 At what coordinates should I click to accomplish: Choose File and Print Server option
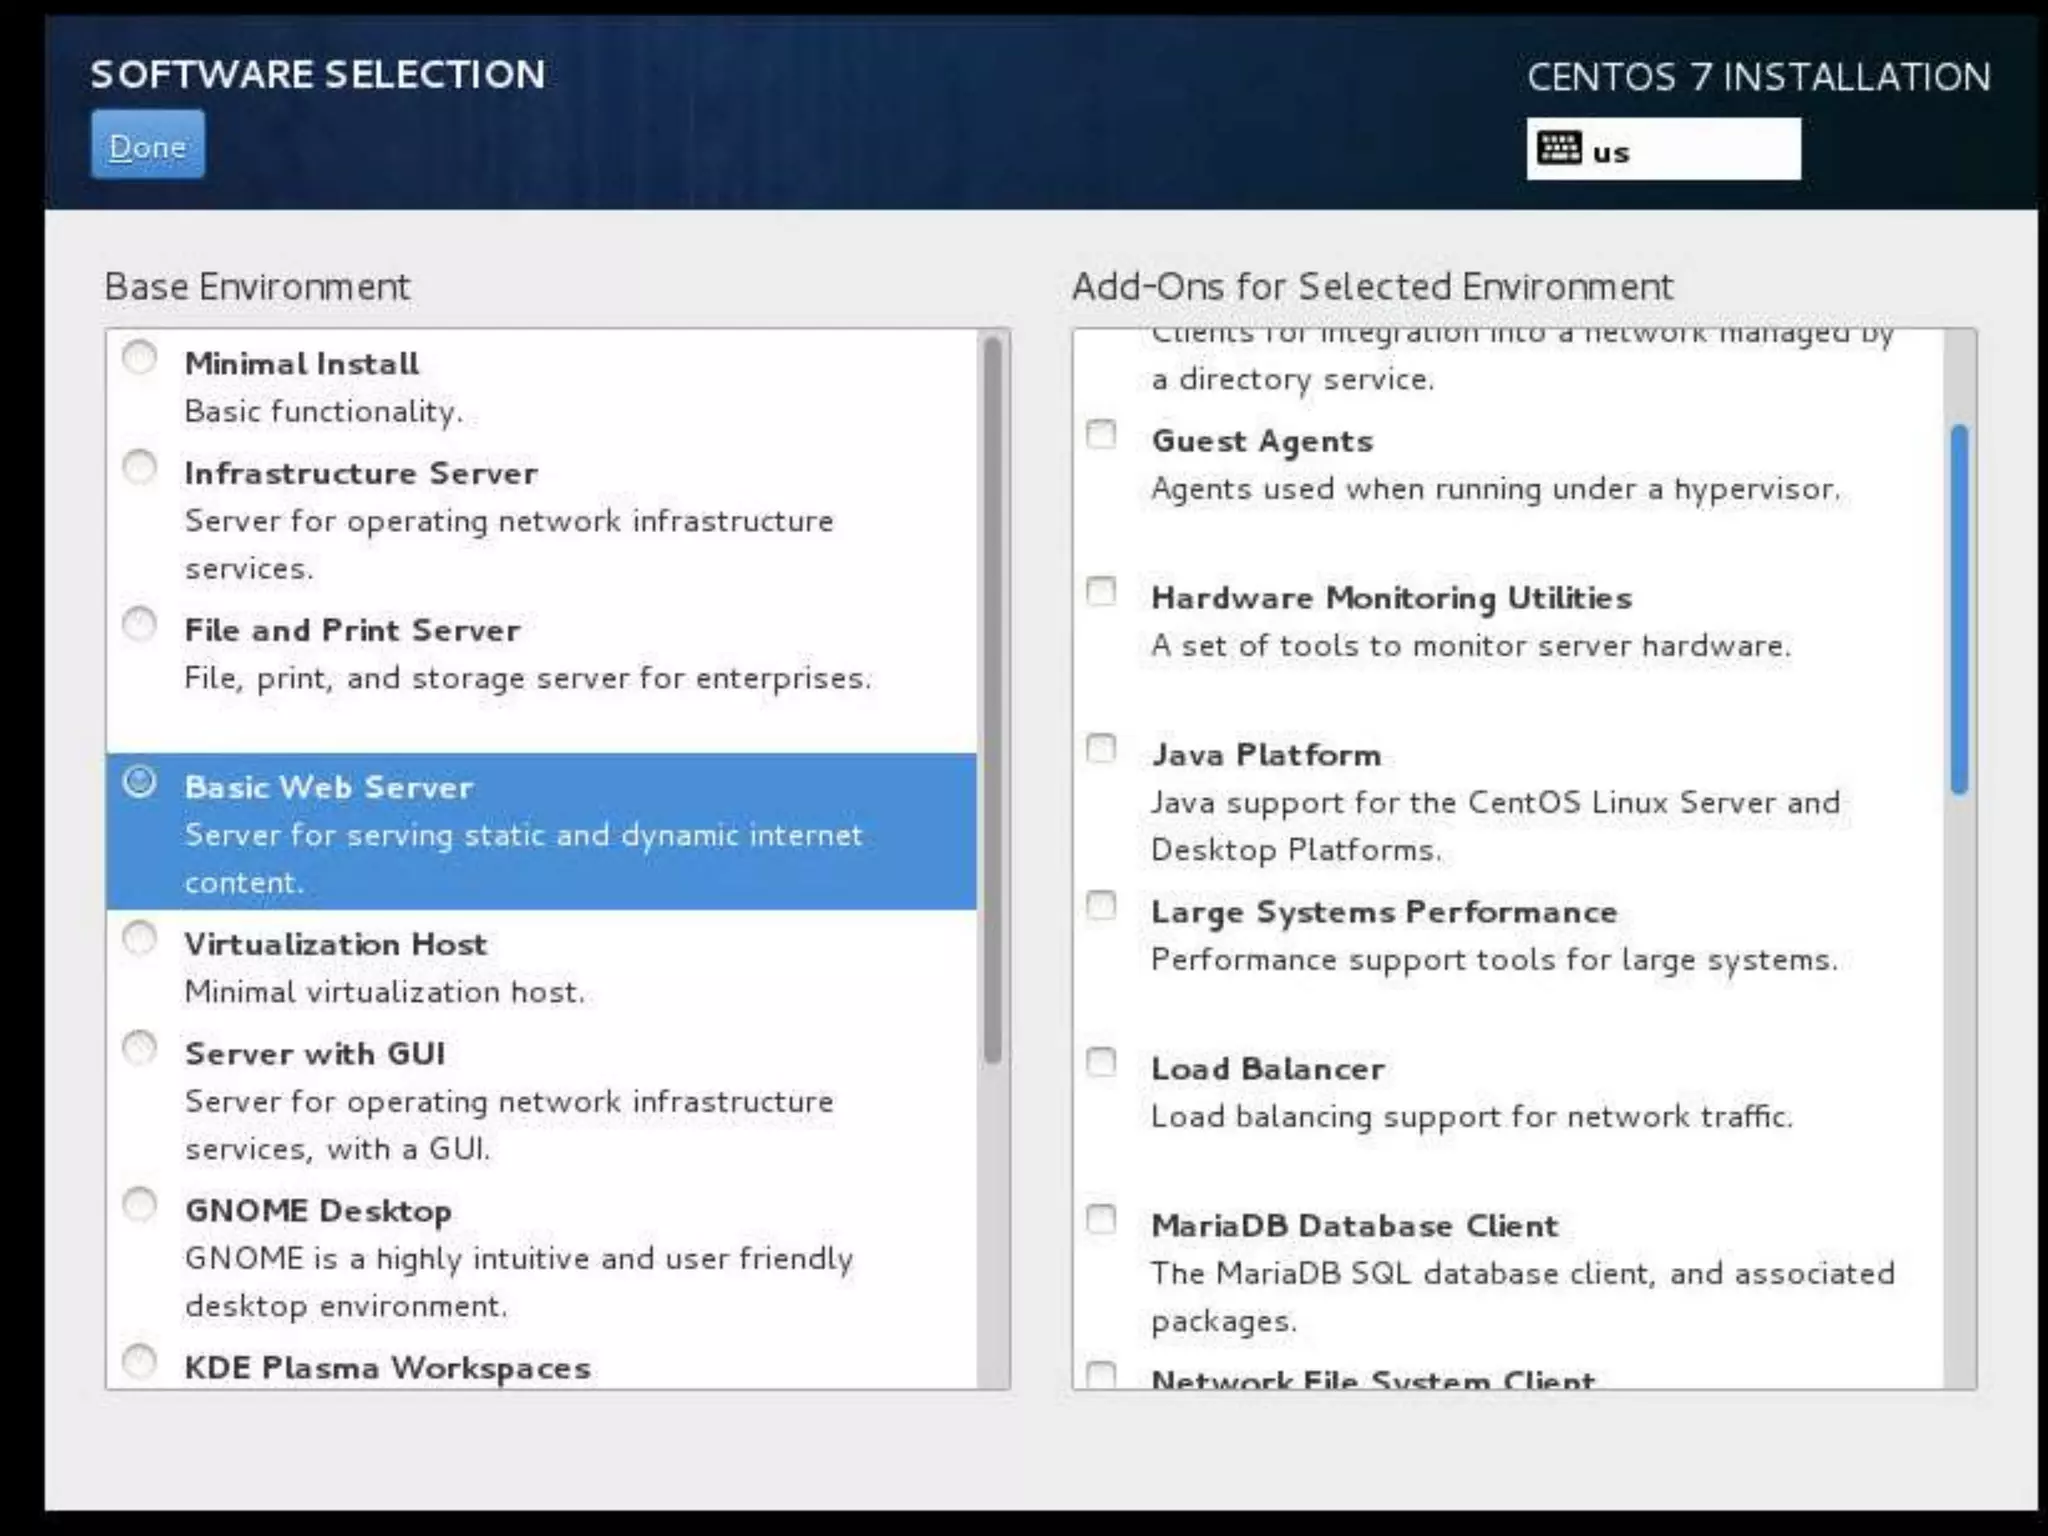[x=140, y=625]
